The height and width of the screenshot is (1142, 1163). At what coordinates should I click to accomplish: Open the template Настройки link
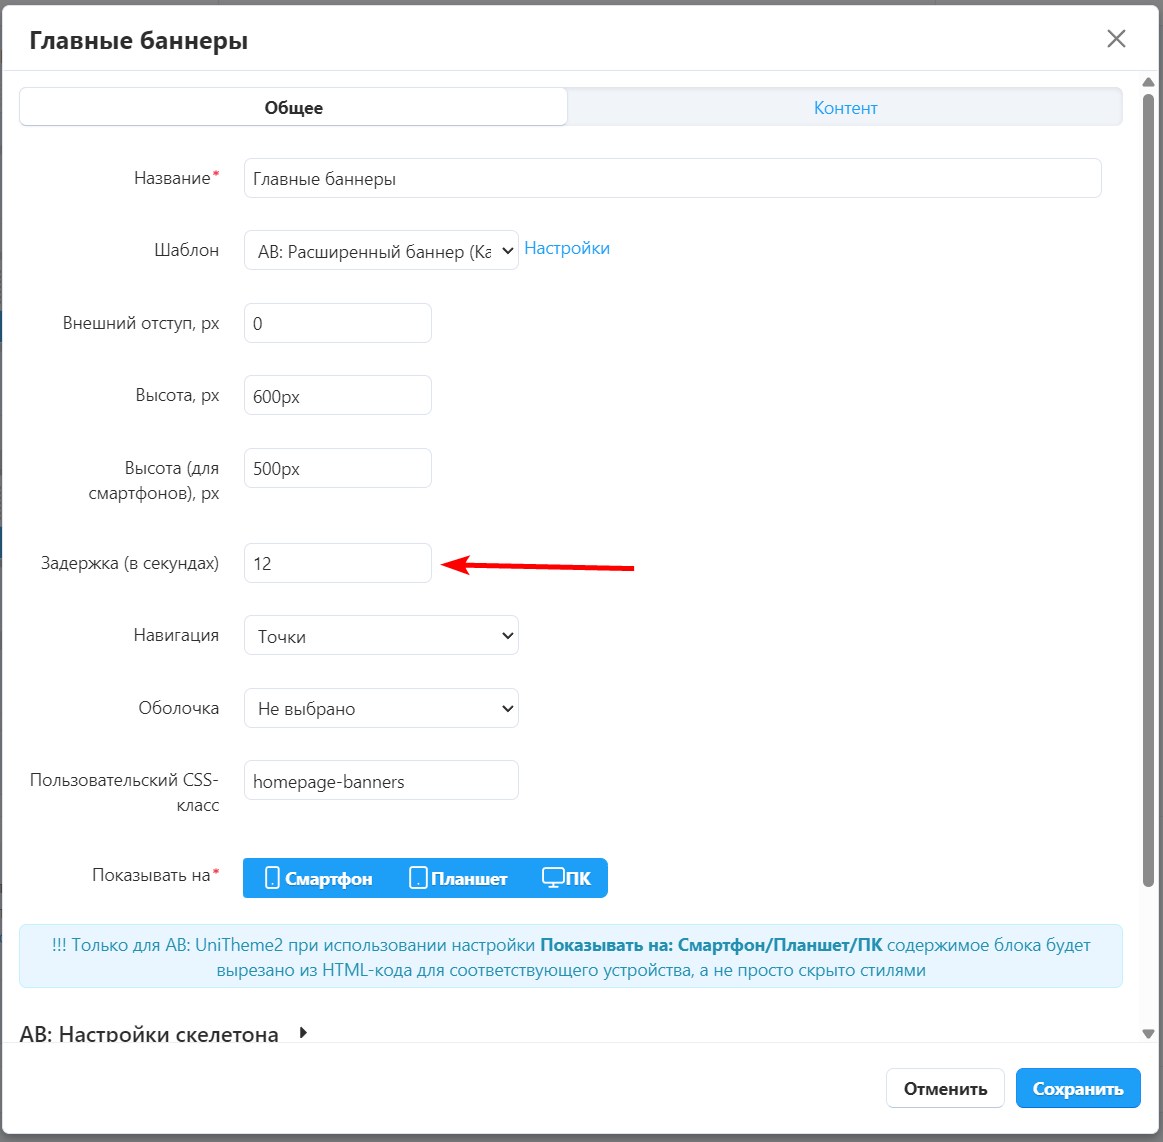pyautogui.click(x=567, y=248)
